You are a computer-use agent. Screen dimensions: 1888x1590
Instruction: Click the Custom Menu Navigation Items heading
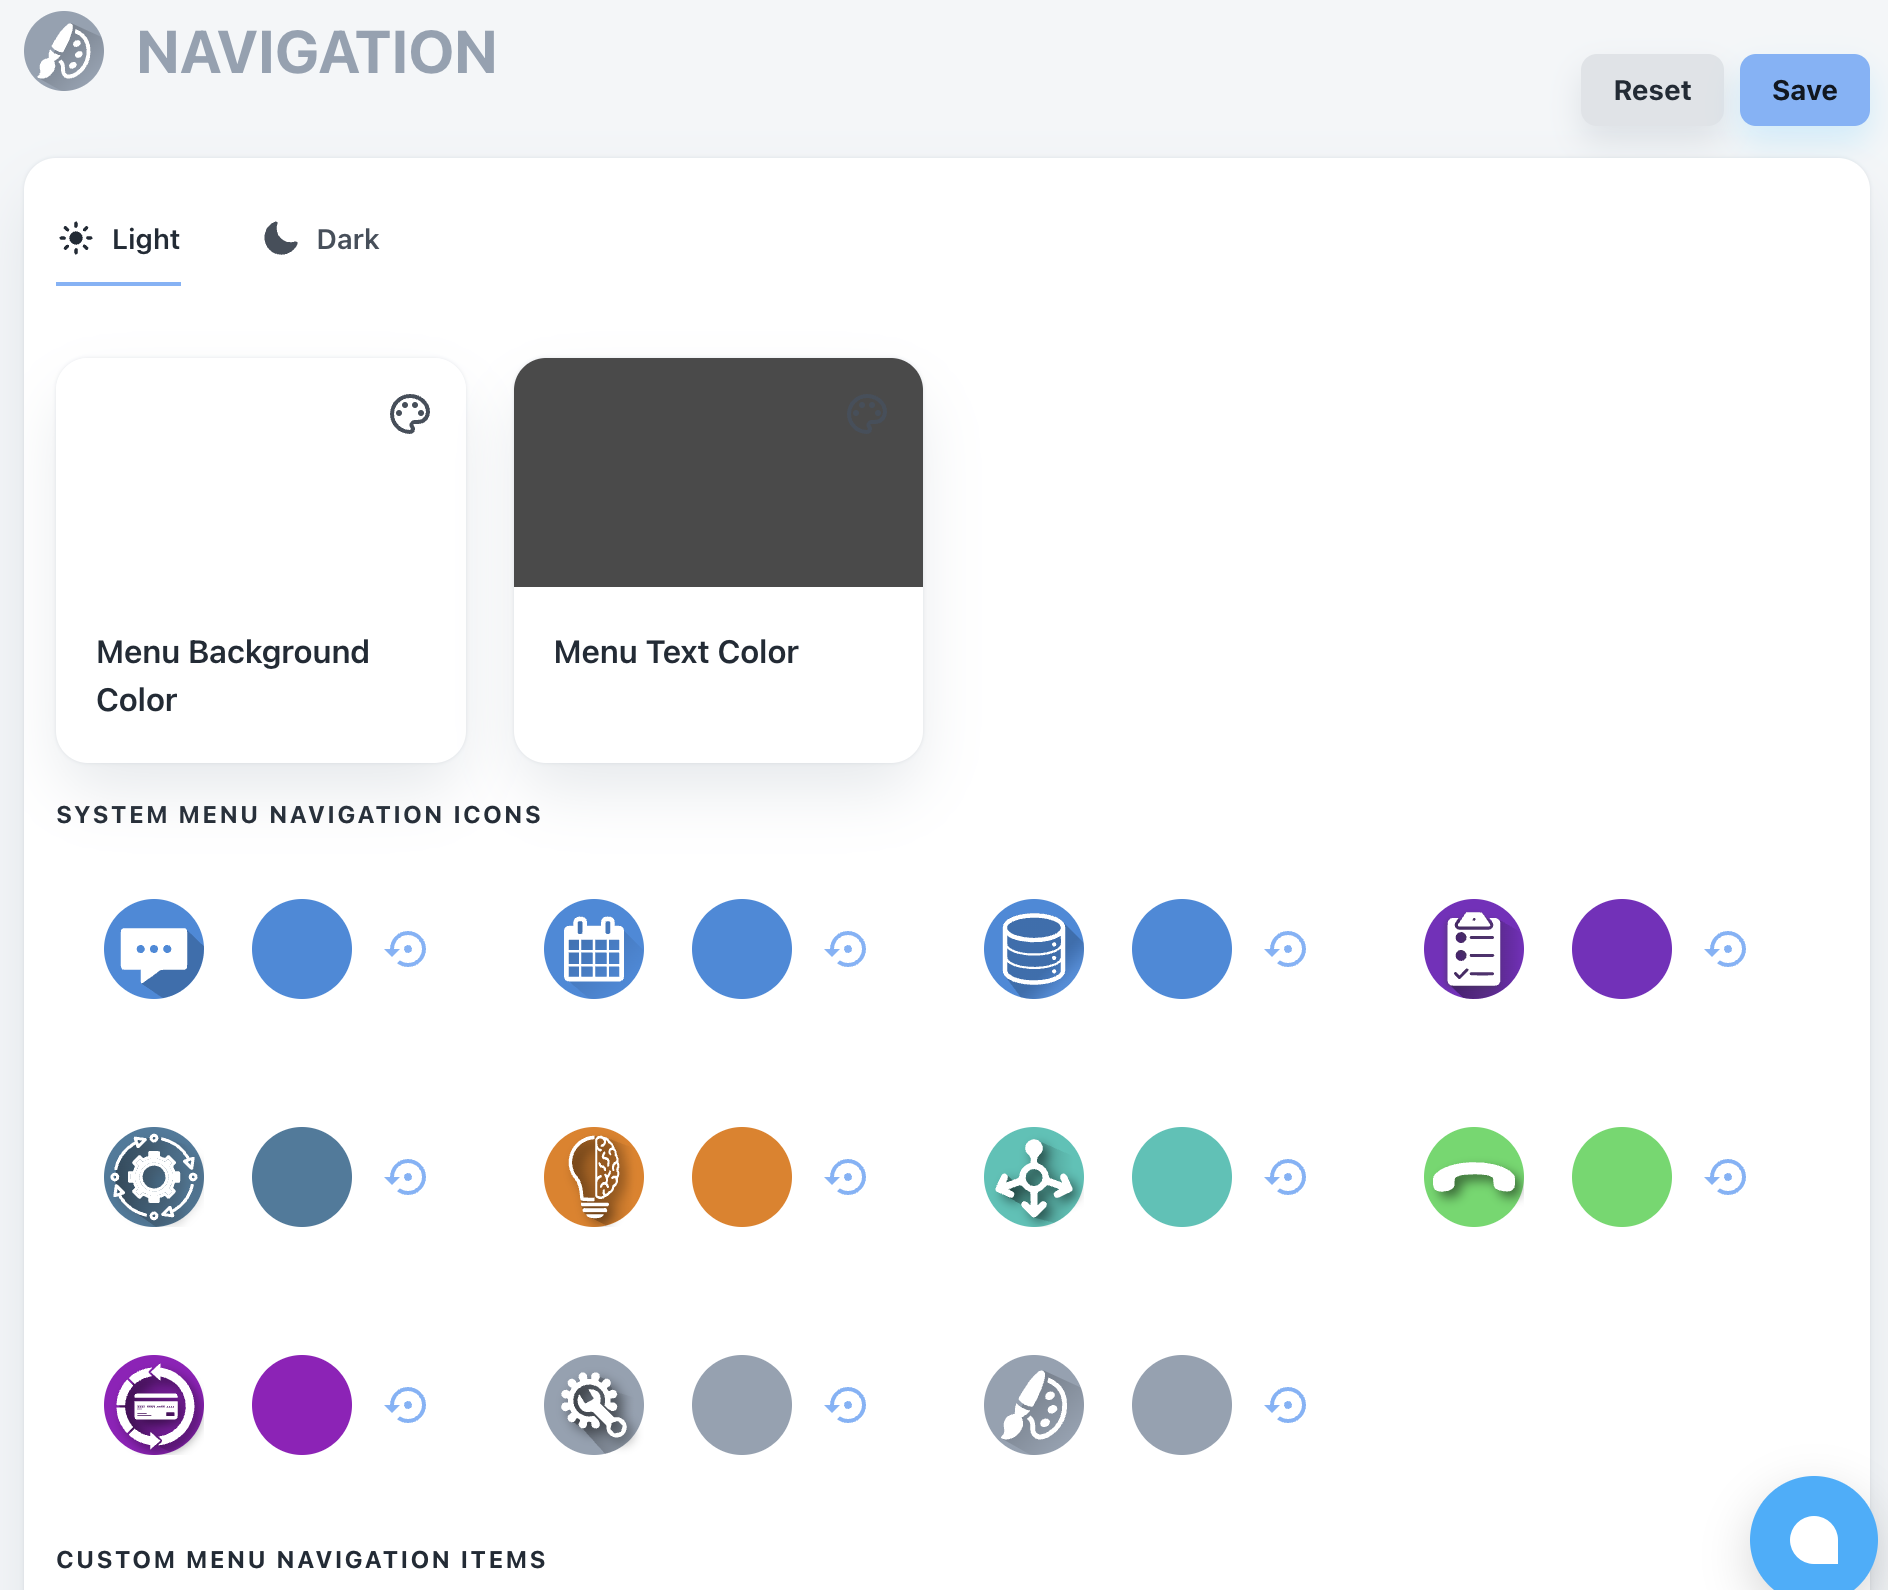pos(301,1560)
